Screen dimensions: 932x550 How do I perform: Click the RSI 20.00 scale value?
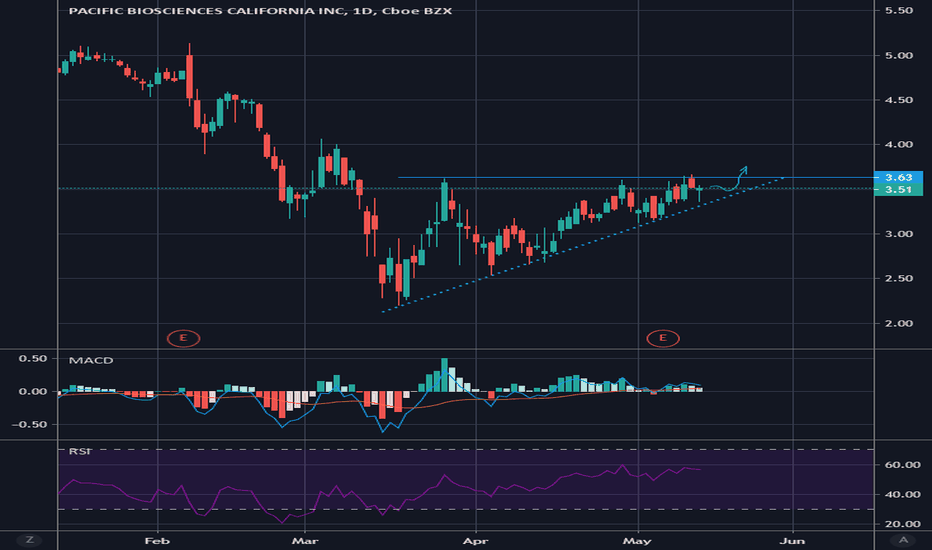pyautogui.click(x=902, y=524)
